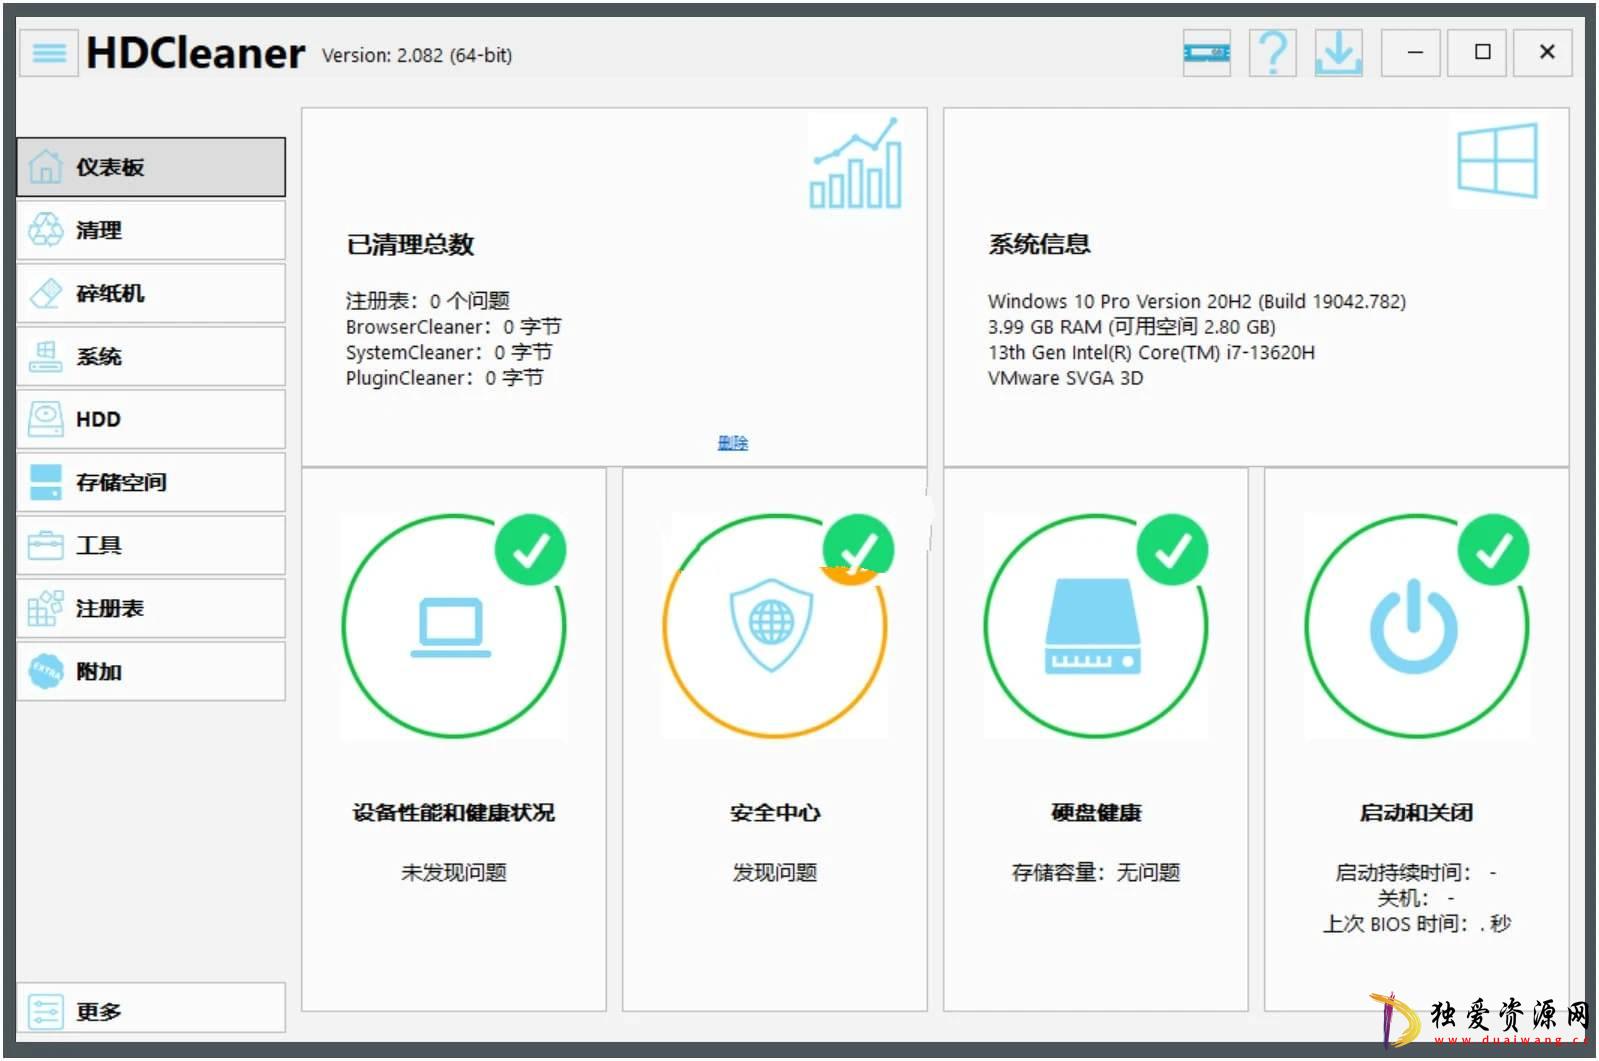The width and height of the screenshot is (1599, 1061).
Task: Open help with the question mark icon
Action: (1272, 53)
